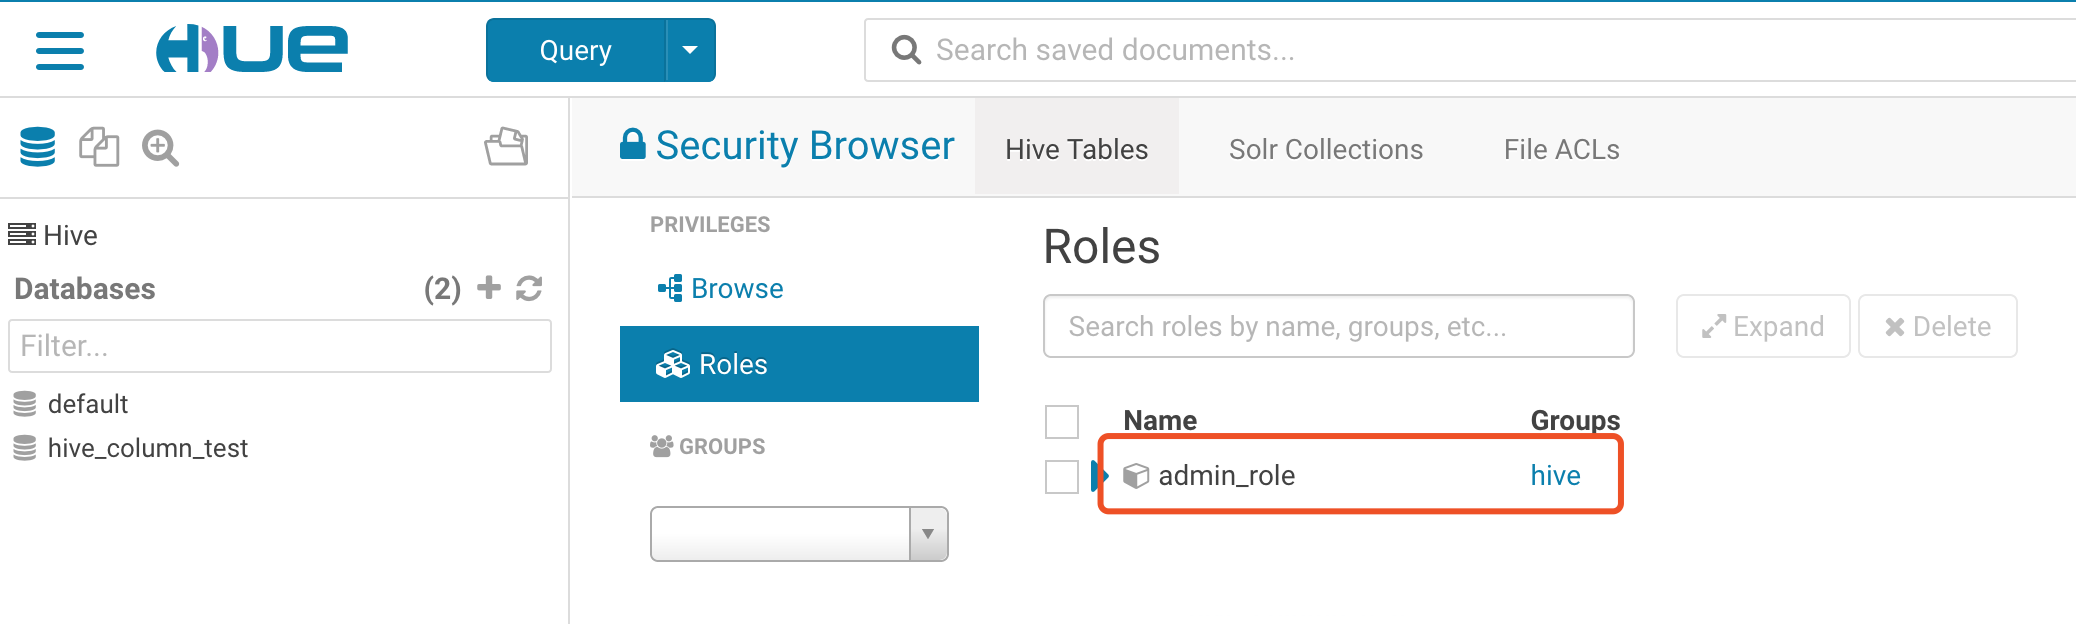Viewport: 2076px width, 624px height.
Task: Click the hive group link
Action: [1555, 475]
